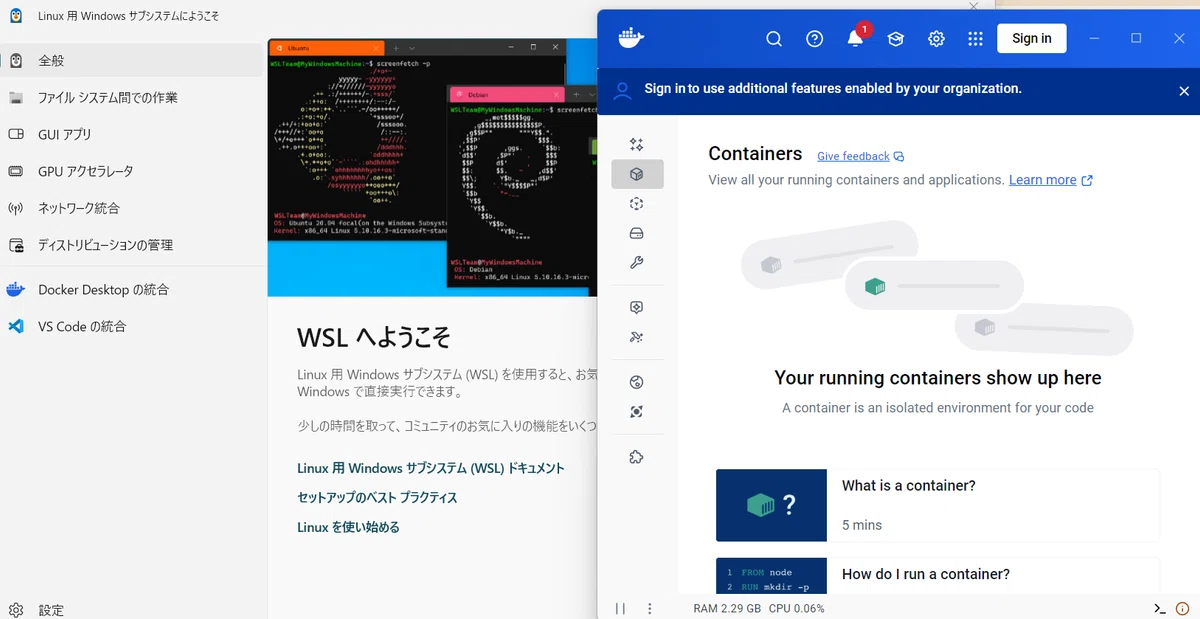The width and height of the screenshot is (1200, 619).
Task: Click the Dockerfile code thumbnail on second card
Action: click(771, 575)
